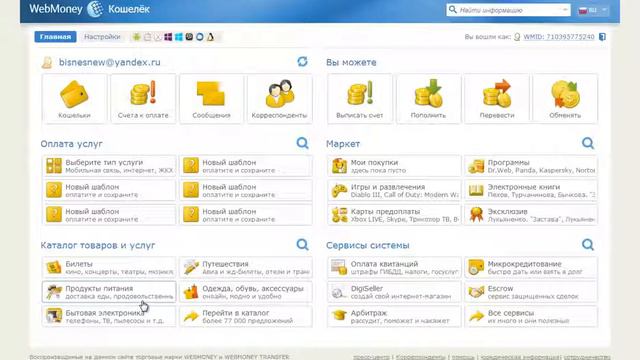Click the Каталог товаров и услуг heading
The image size is (640, 360).
(x=98, y=245)
